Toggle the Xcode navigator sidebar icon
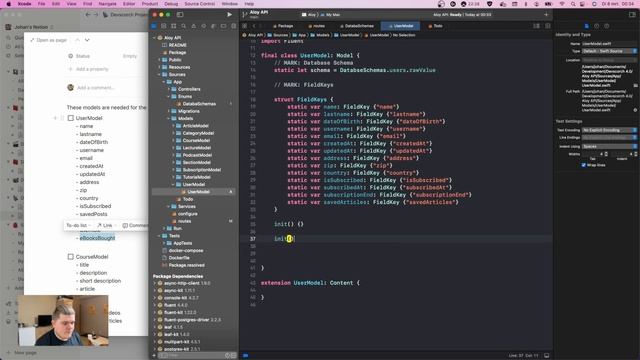640x360 pixels. coord(180,15)
